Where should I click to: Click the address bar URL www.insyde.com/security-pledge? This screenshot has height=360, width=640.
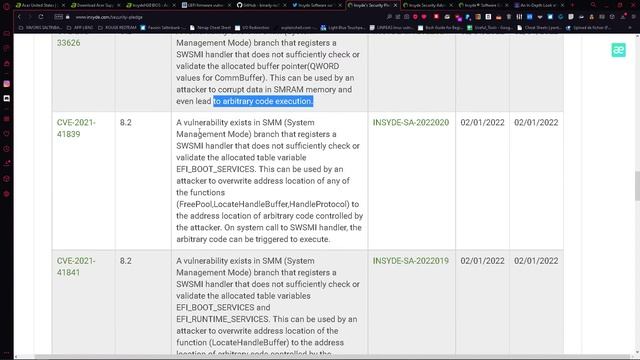(109, 17)
